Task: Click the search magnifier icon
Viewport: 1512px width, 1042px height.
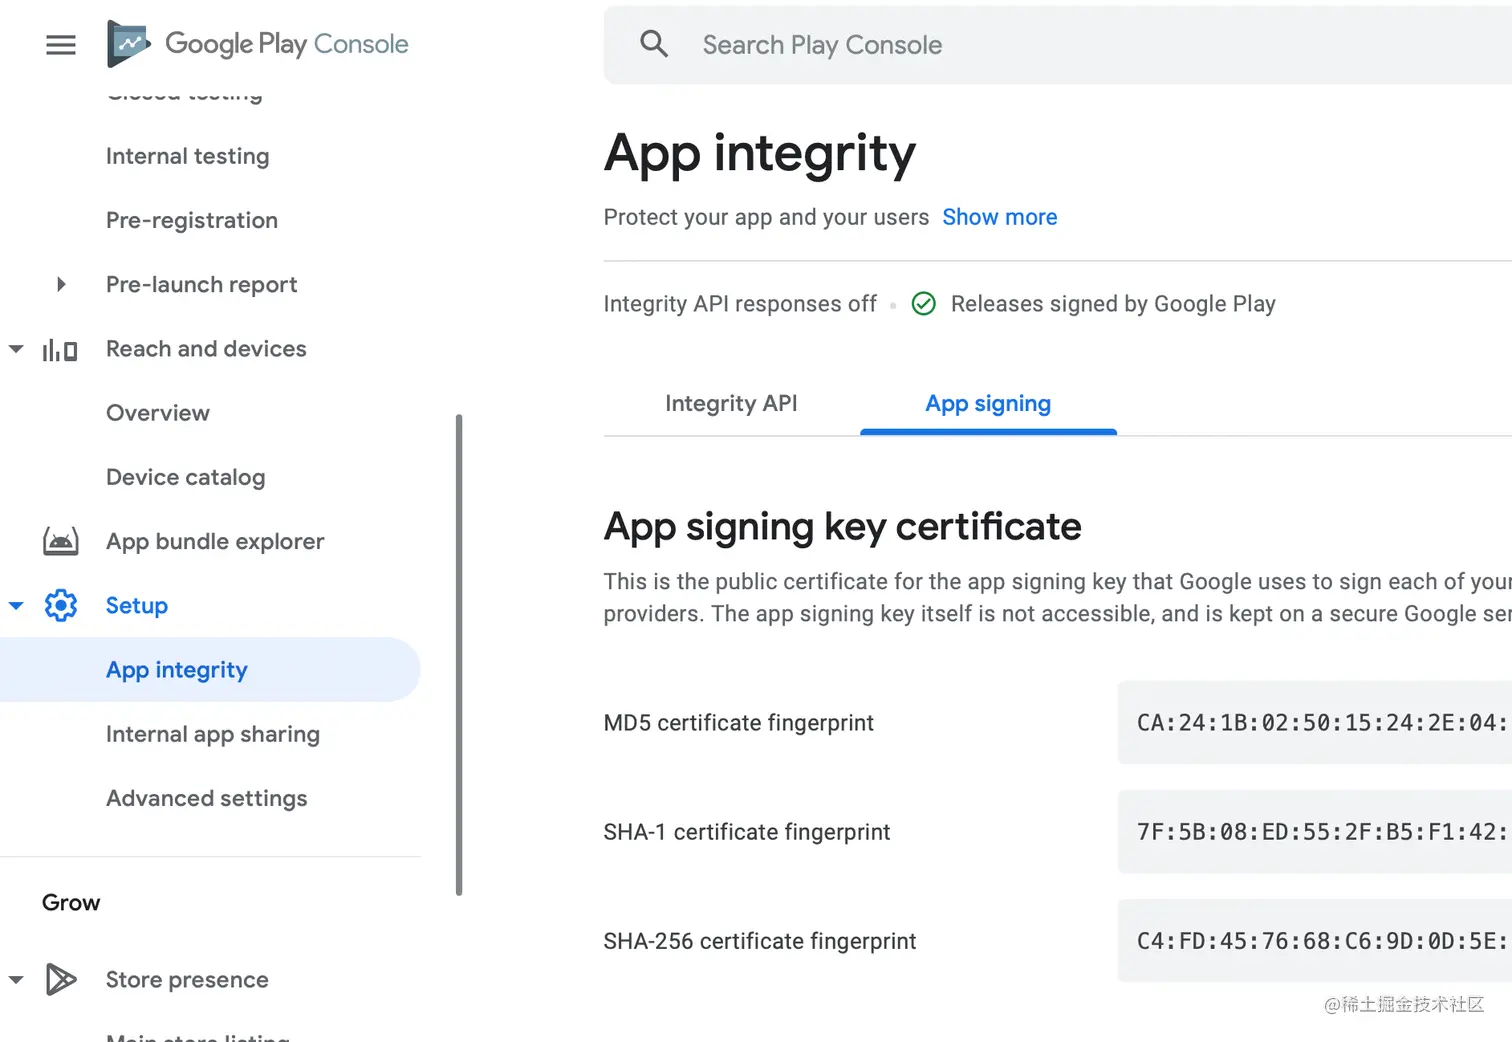Action: 654,44
